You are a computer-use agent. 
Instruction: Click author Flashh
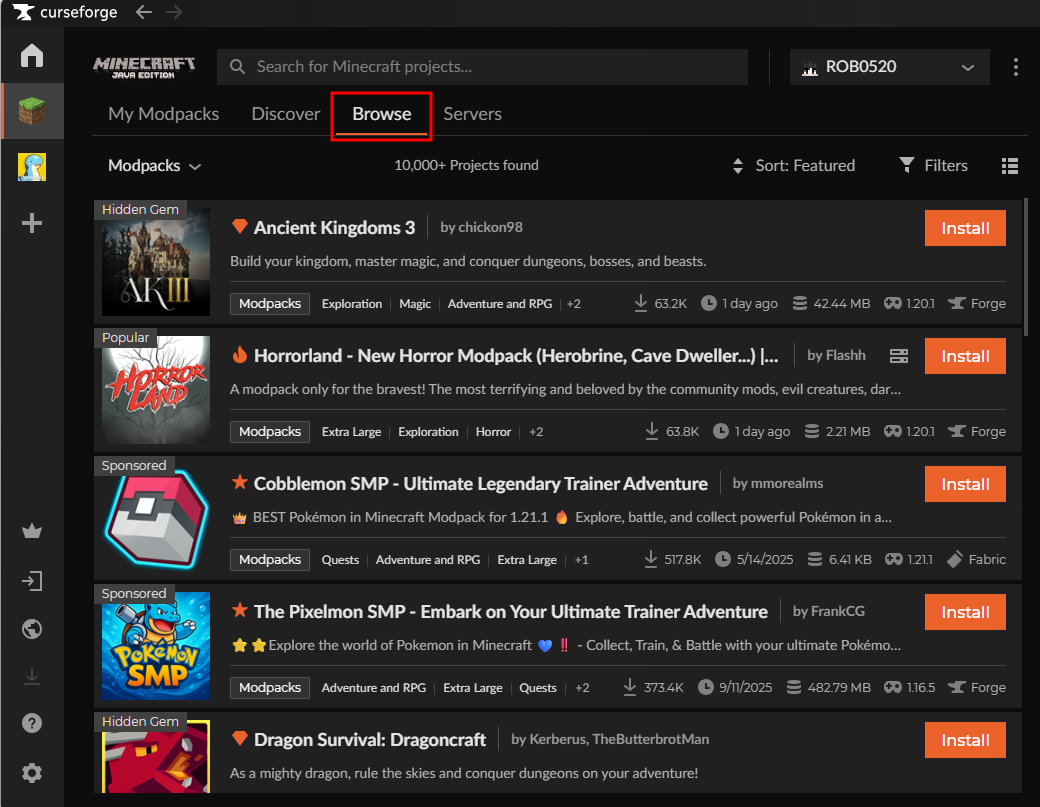click(845, 355)
